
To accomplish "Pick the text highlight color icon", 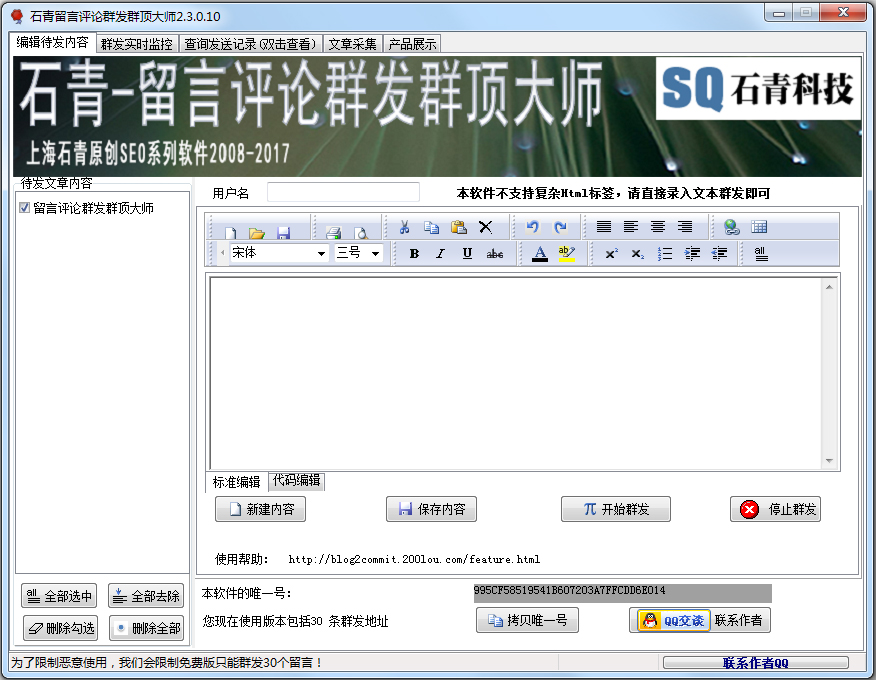I will click(x=566, y=254).
